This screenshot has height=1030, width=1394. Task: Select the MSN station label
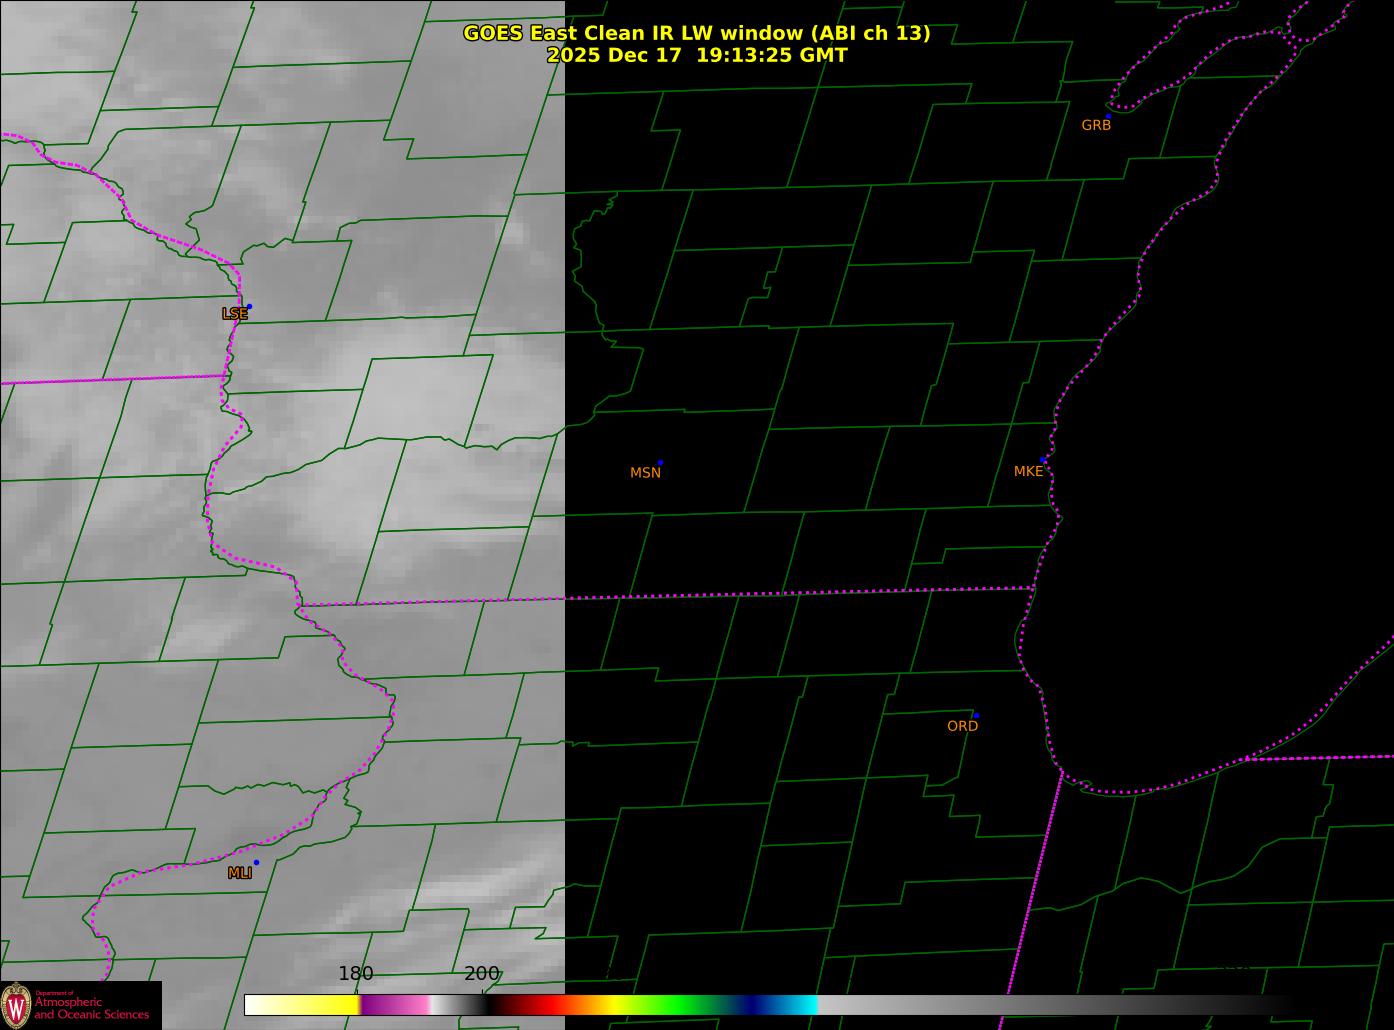coord(645,473)
